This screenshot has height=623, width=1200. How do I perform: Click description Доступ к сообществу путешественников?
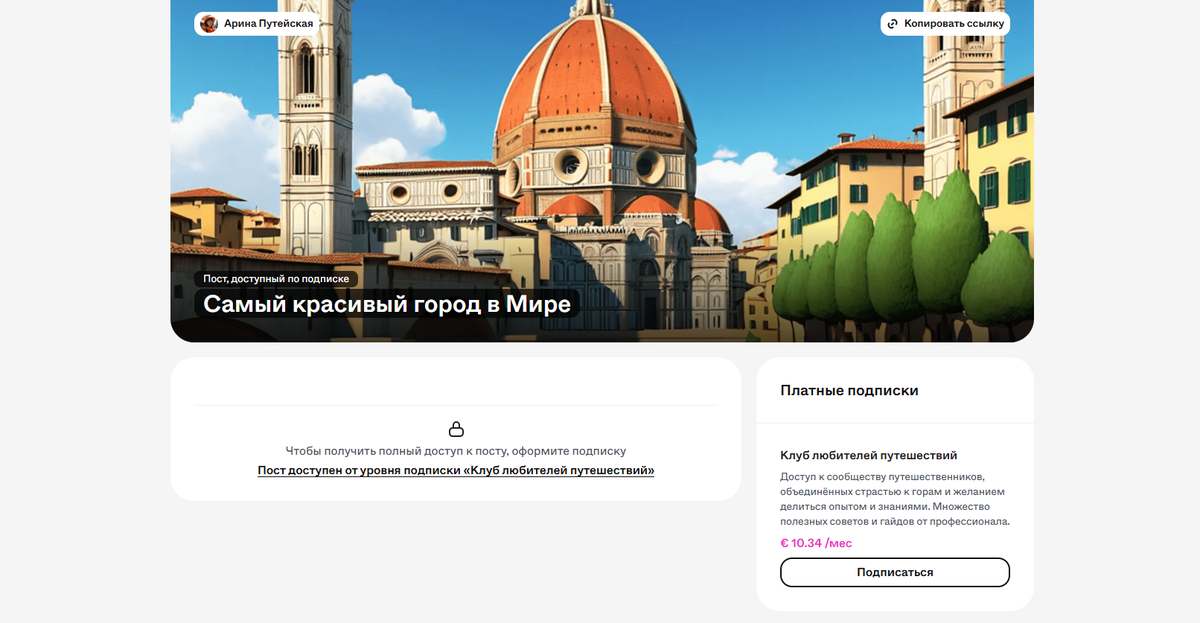click(x=894, y=499)
